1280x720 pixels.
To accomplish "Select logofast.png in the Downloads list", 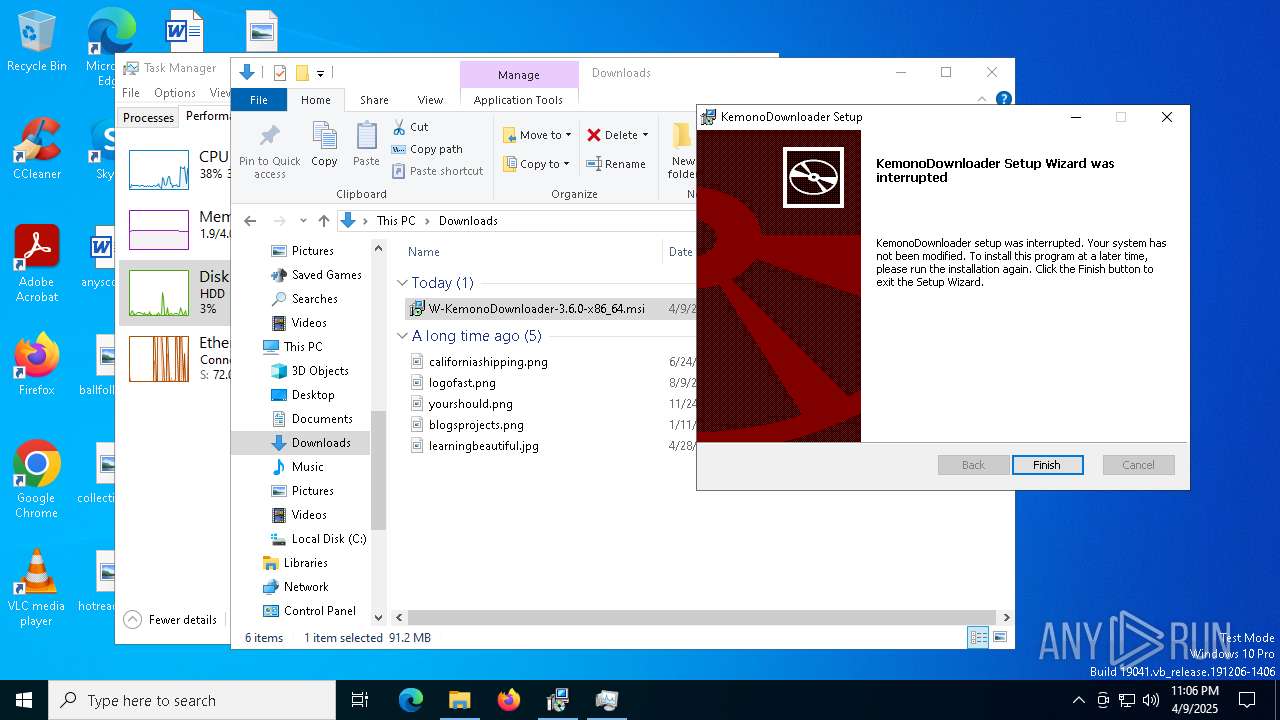I will [x=462, y=383].
